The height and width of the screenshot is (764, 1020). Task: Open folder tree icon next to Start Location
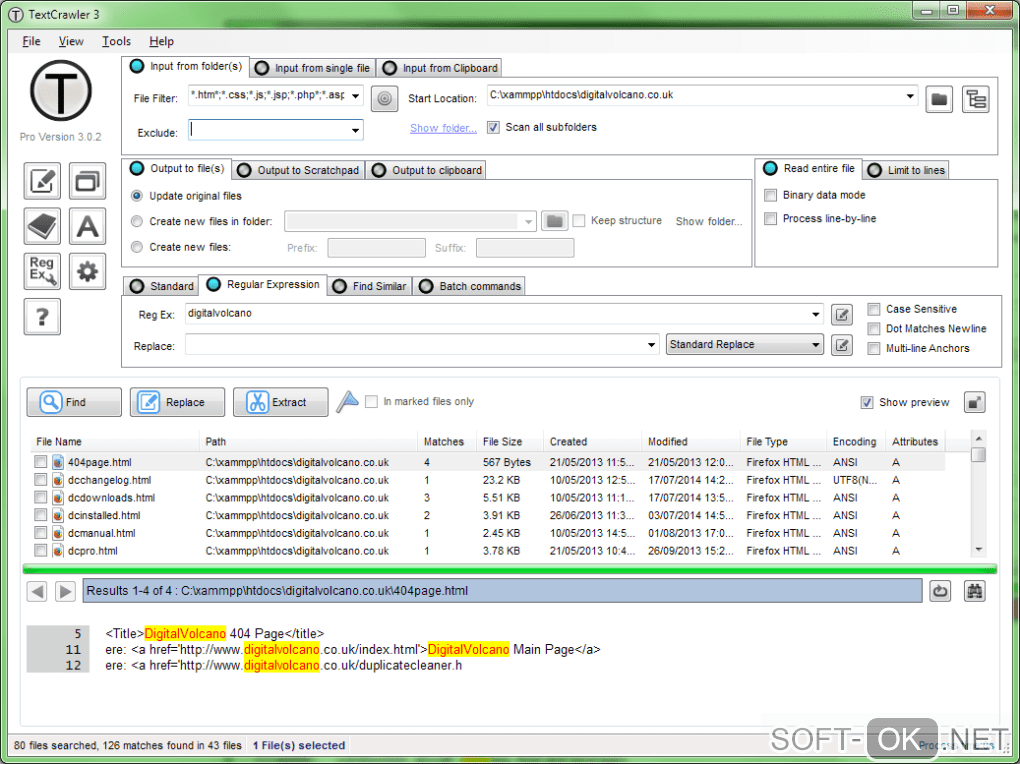(x=976, y=99)
